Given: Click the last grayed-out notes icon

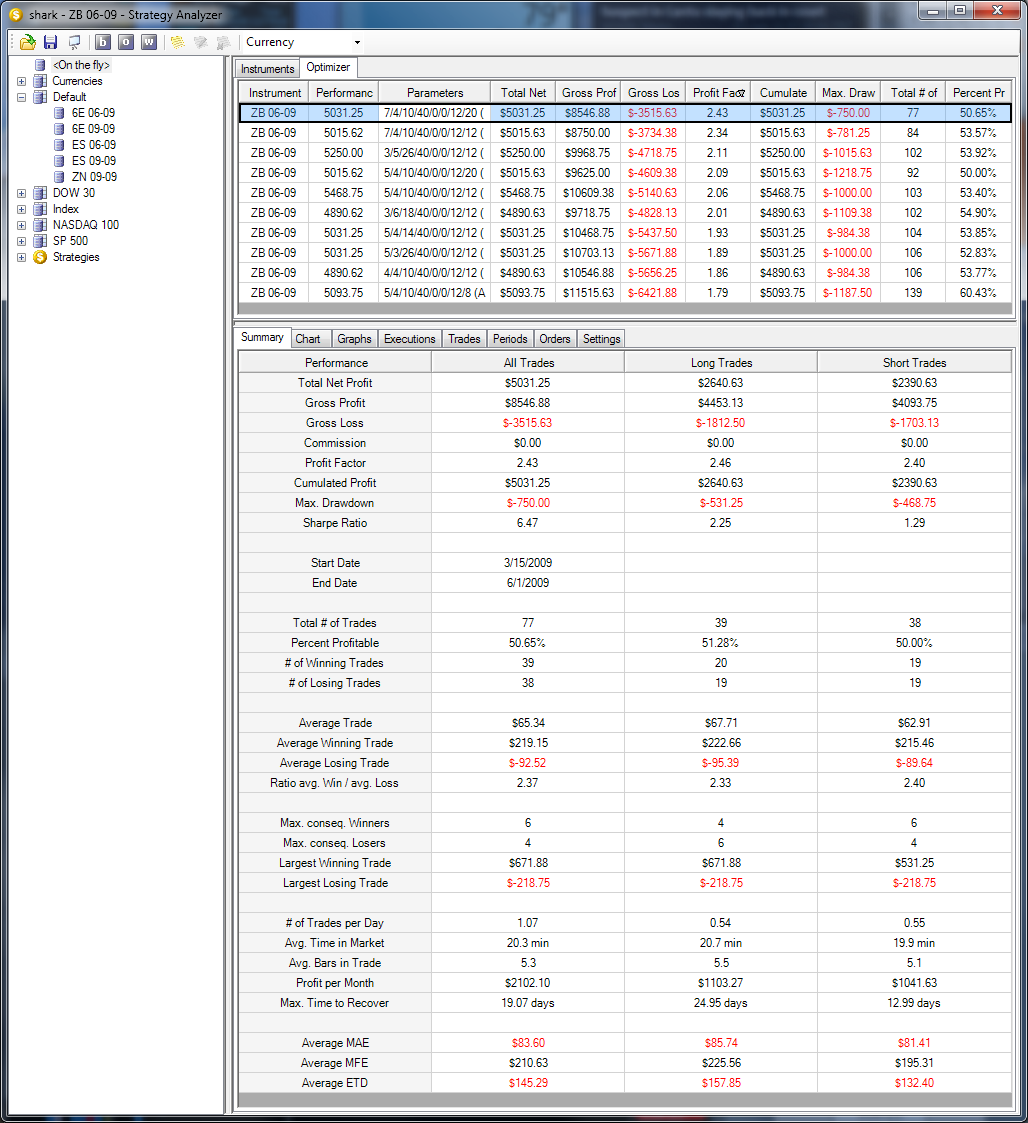Looking at the screenshot, I should point(224,42).
